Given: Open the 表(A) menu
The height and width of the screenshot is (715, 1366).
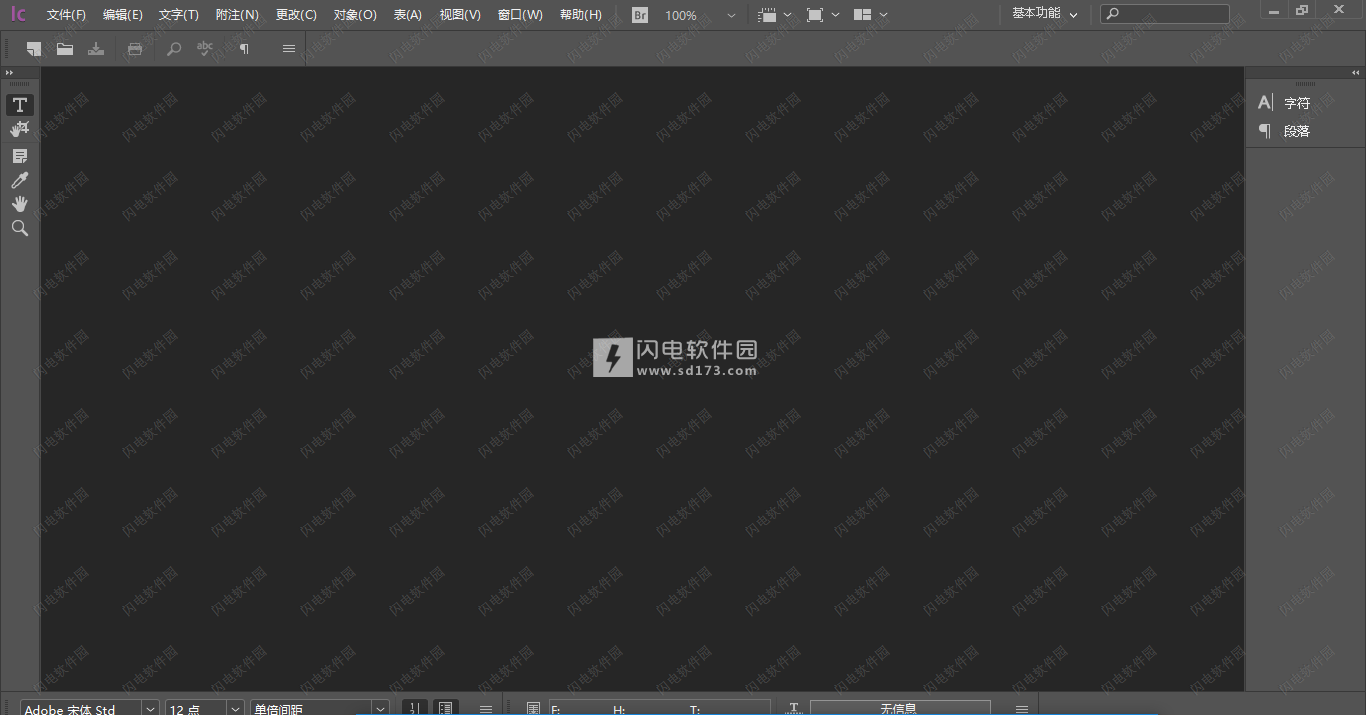Looking at the screenshot, I should (x=408, y=15).
